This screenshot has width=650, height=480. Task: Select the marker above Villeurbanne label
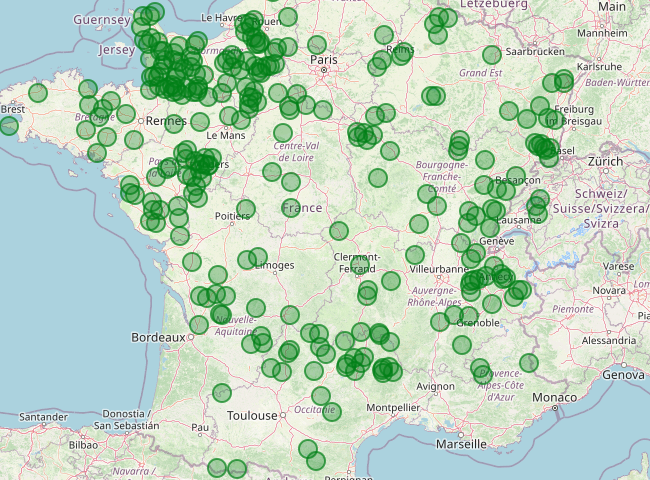click(416, 255)
